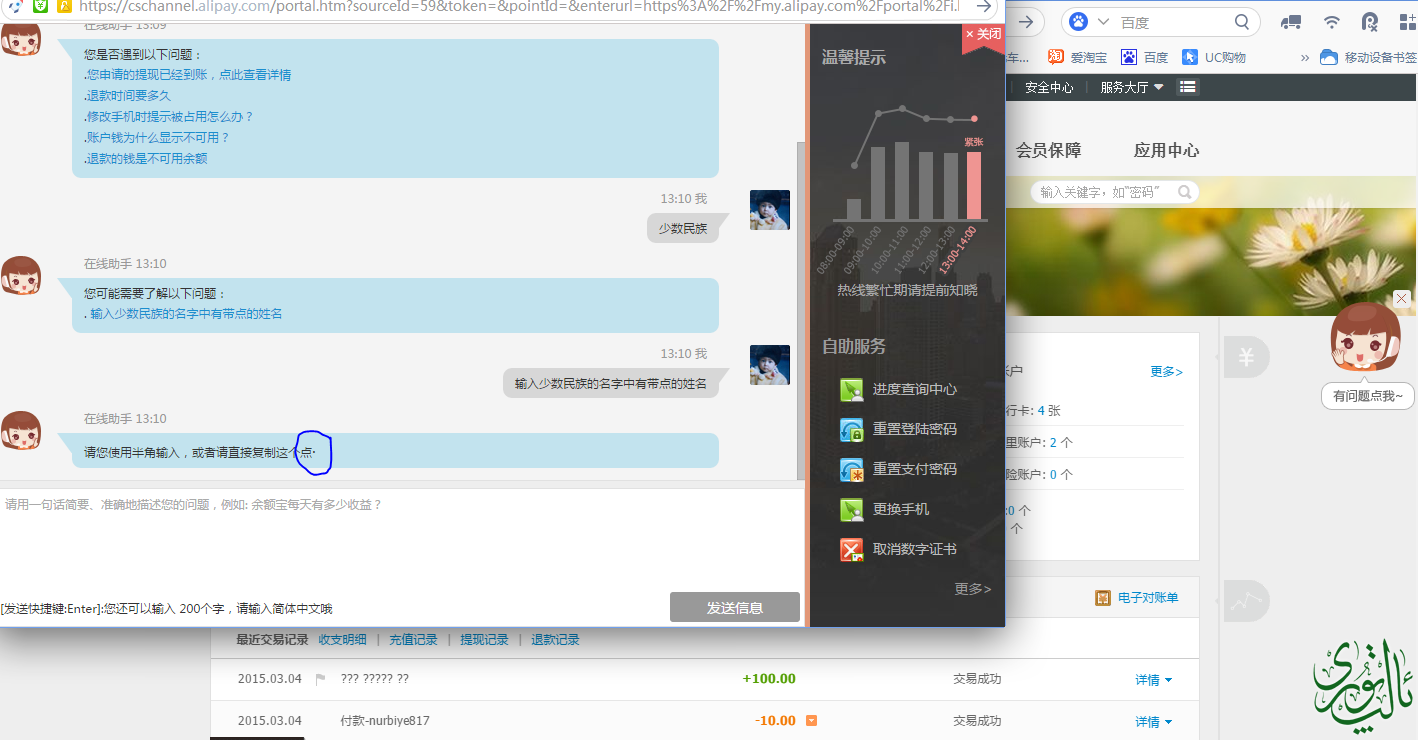Viewport: 1418px width, 740px height.
Task: Click the 重置登陆密码 lock icon
Action: coord(851,430)
